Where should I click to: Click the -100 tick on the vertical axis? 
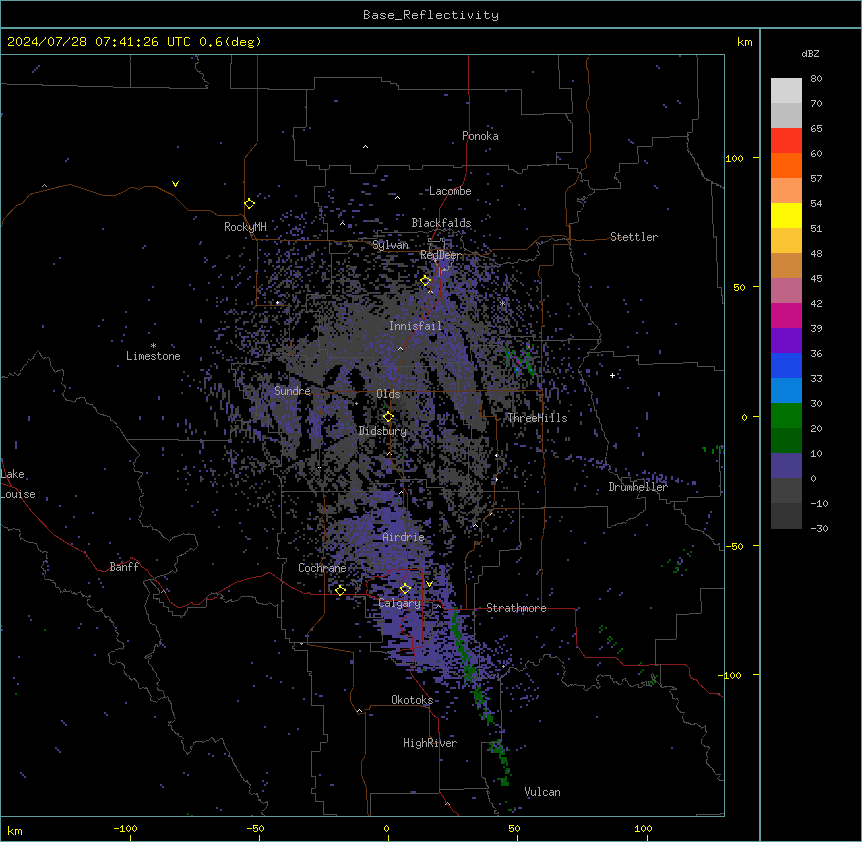[731, 675]
